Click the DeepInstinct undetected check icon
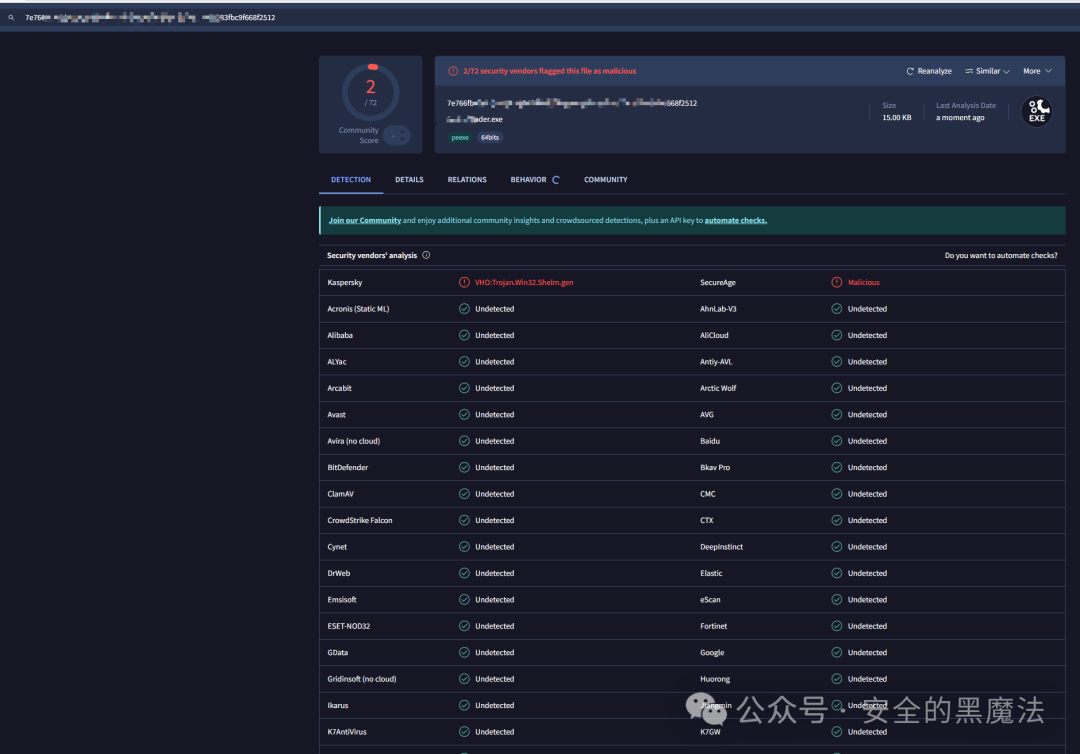Image resolution: width=1080 pixels, height=754 pixels. (836, 547)
